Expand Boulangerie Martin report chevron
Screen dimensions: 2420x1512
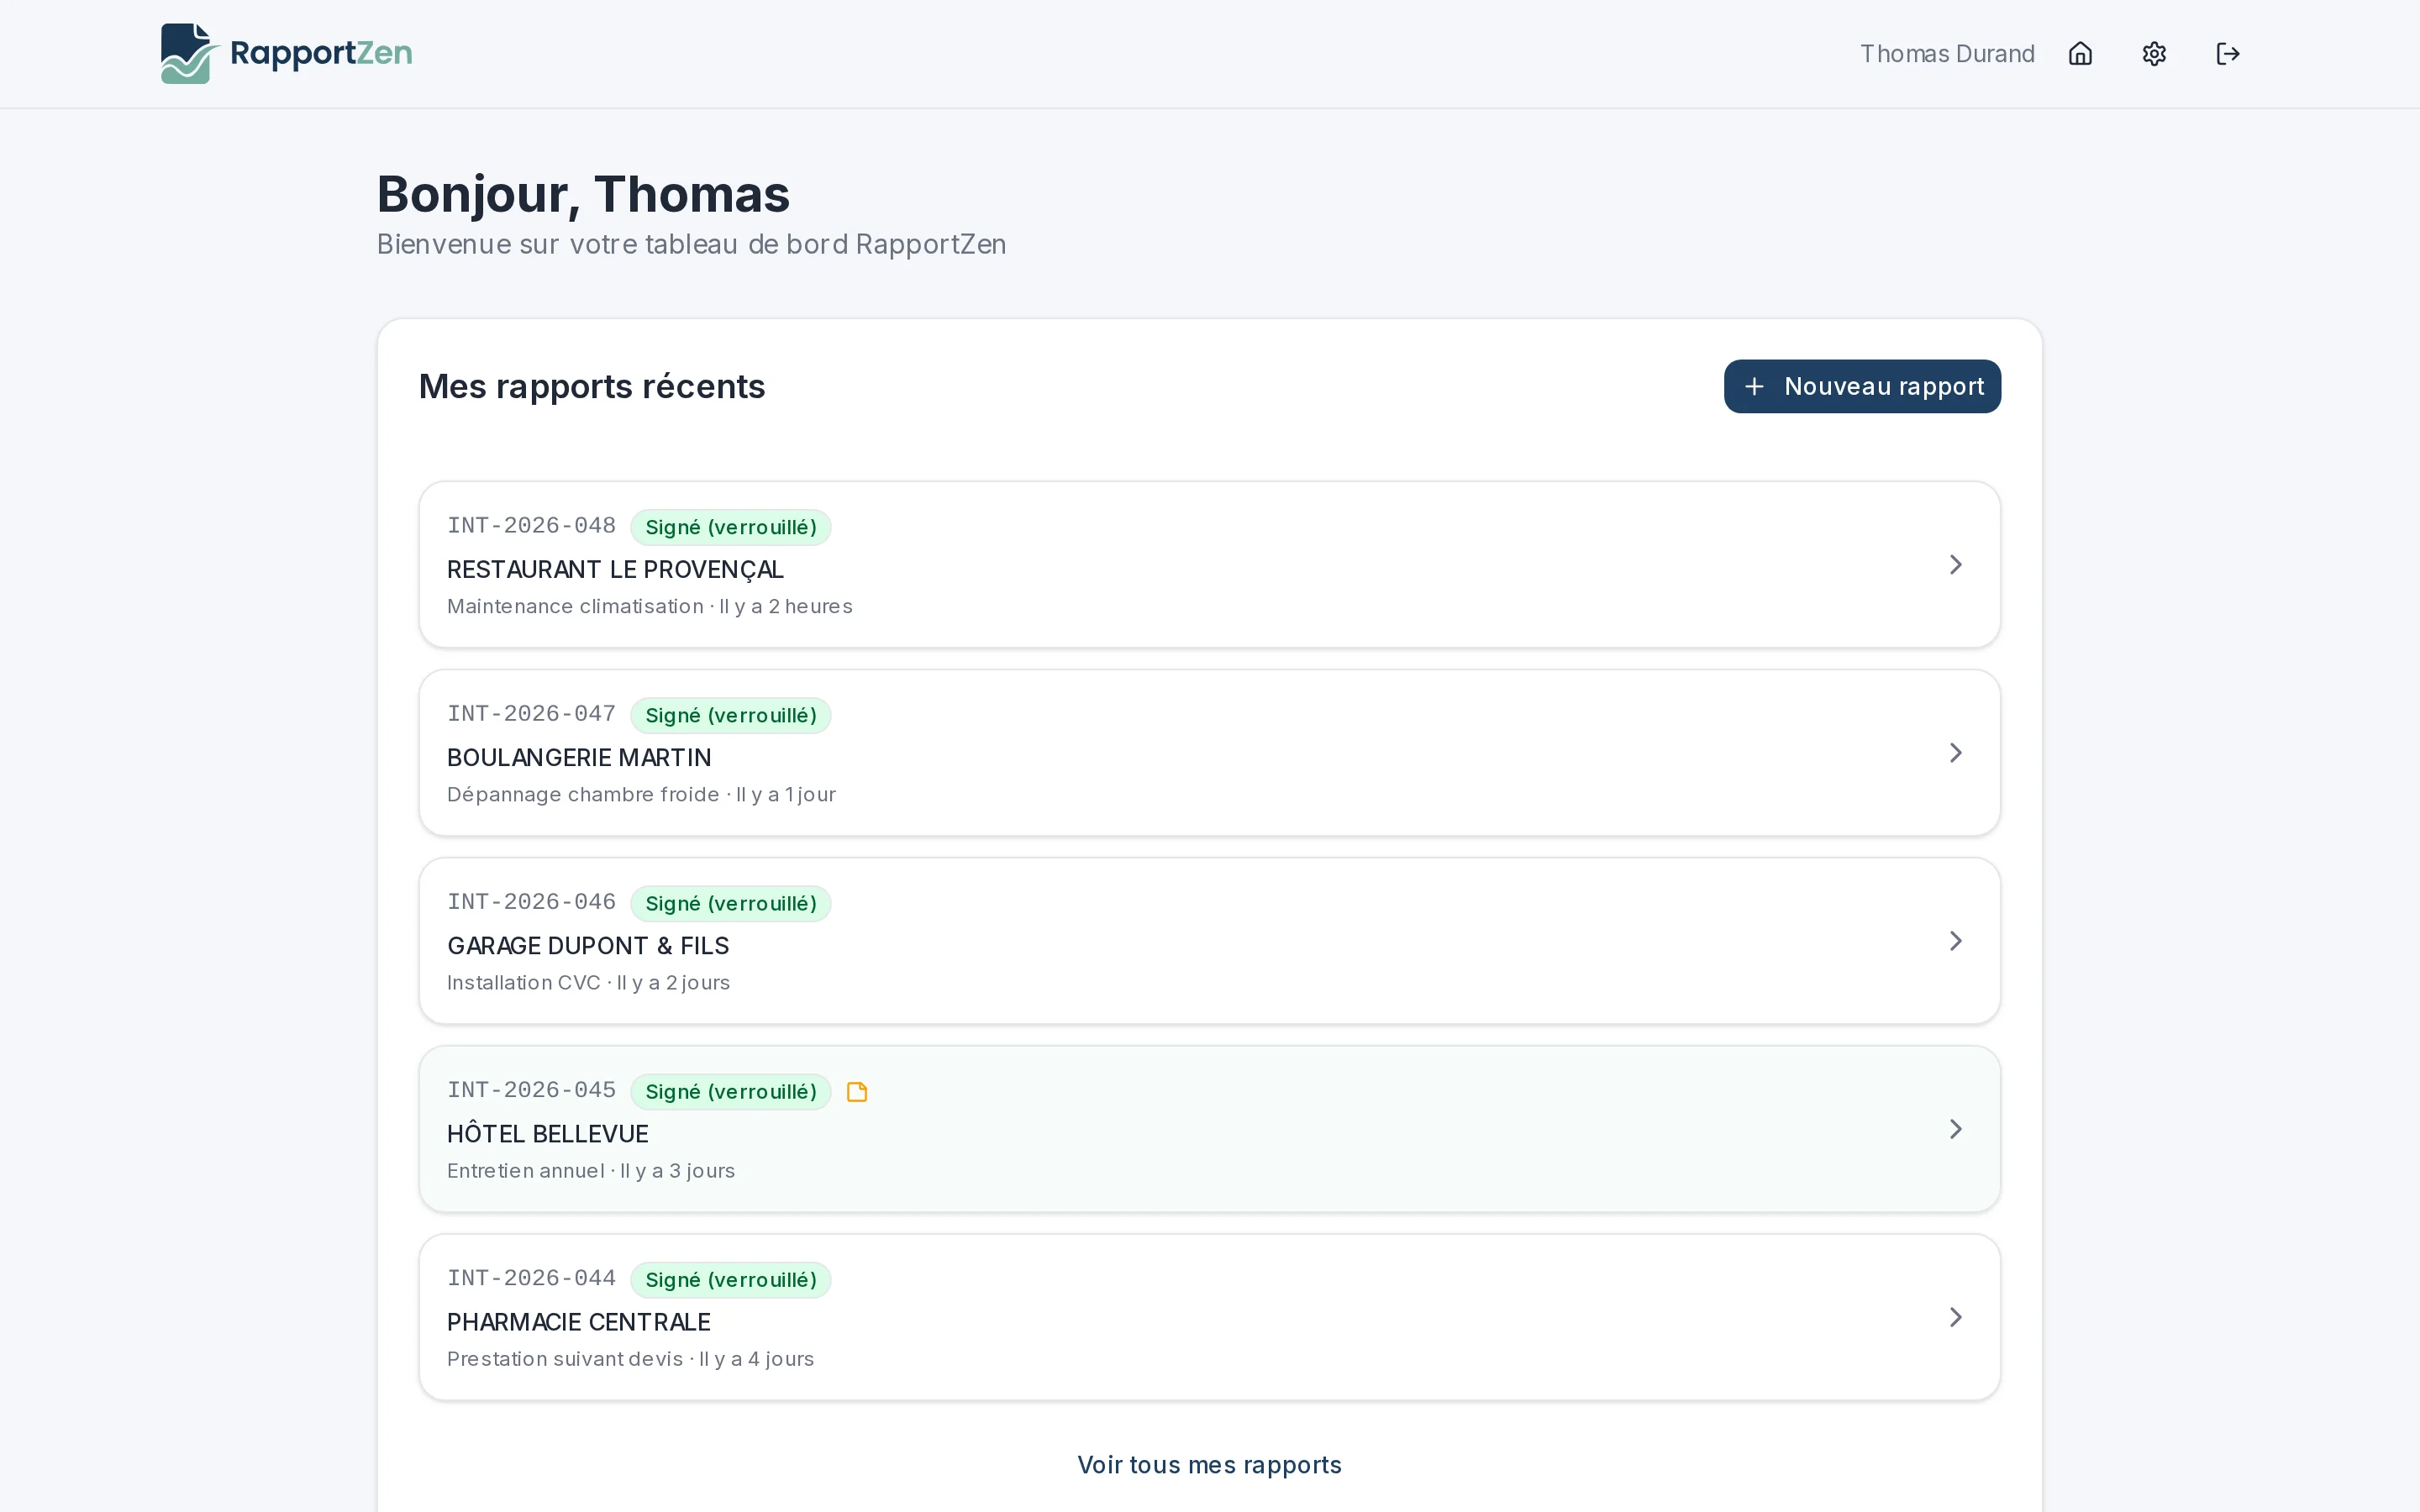[x=1955, y=753]
